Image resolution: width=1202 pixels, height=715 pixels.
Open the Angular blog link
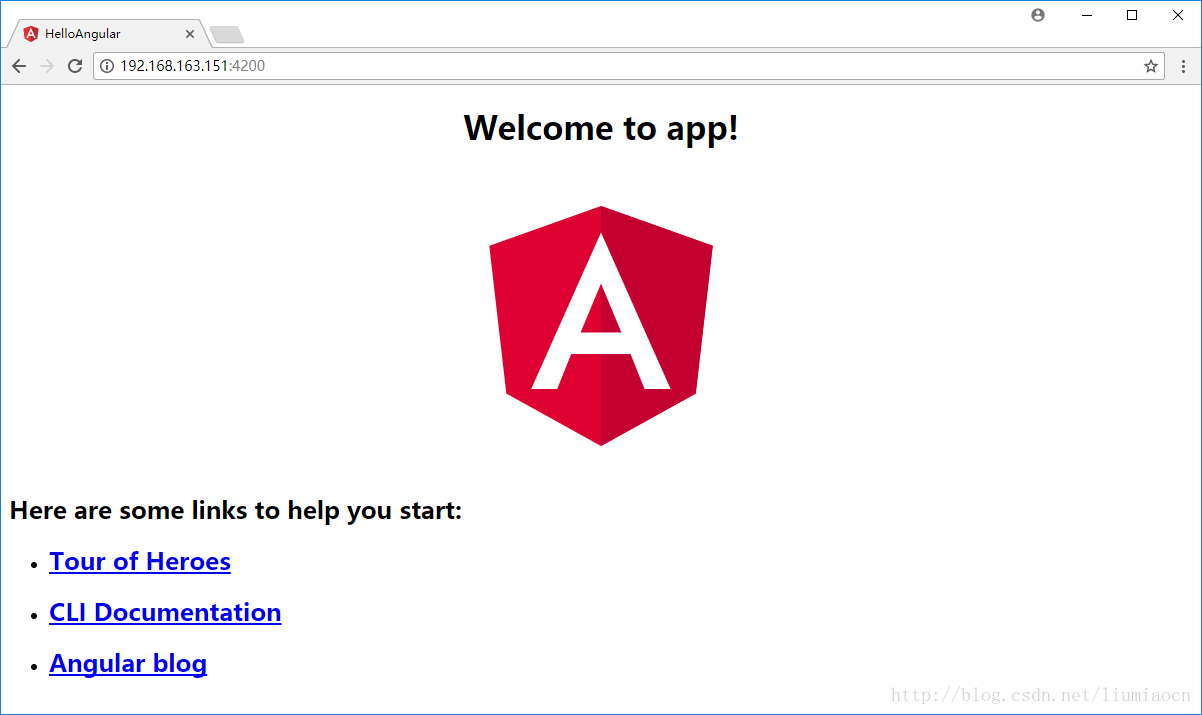[x=128, y=663]
